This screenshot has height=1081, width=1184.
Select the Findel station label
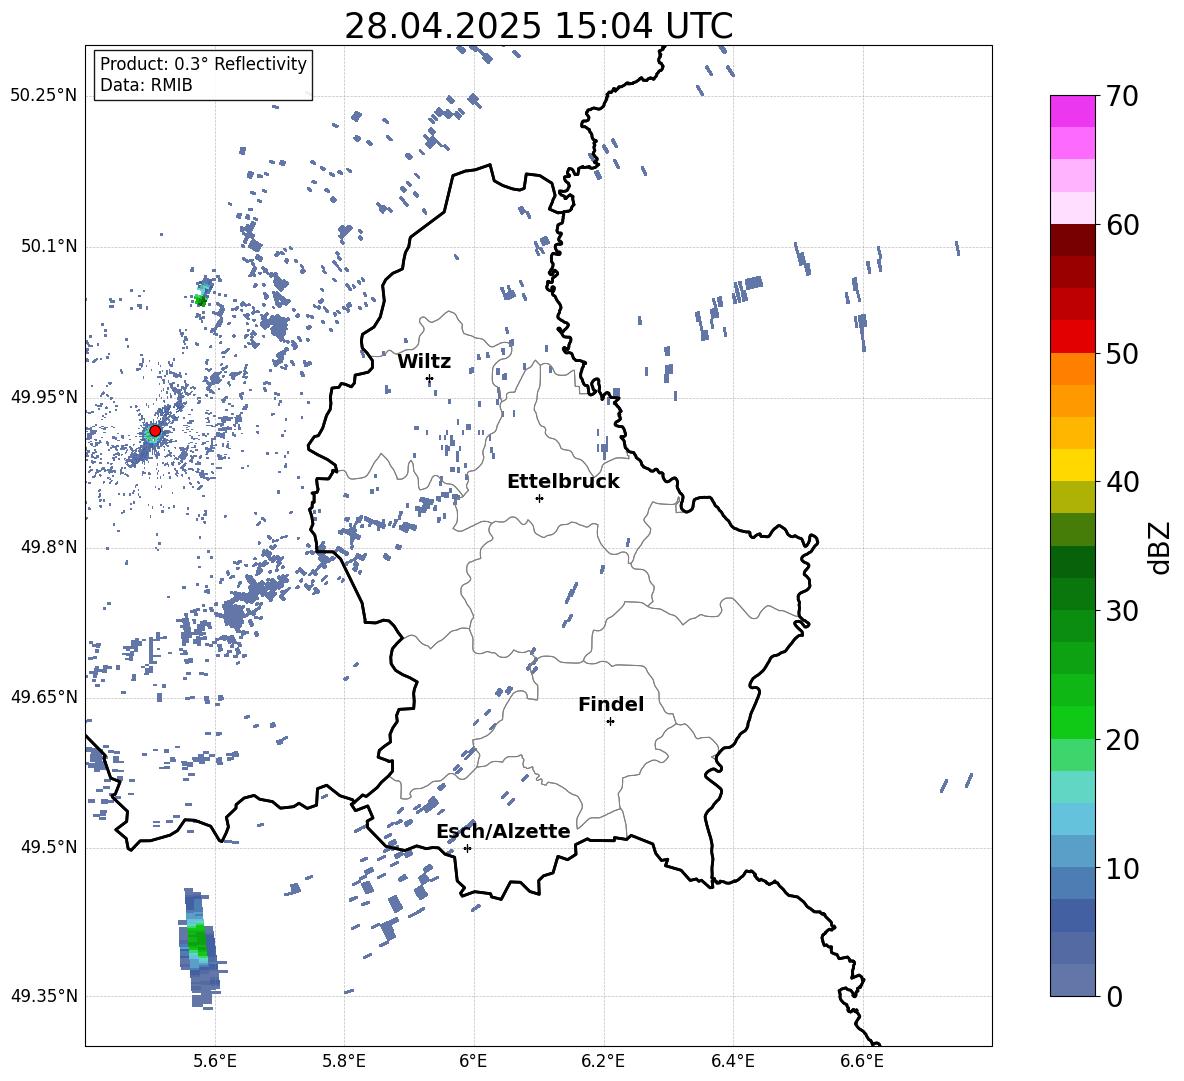click(x=611, y=704)
